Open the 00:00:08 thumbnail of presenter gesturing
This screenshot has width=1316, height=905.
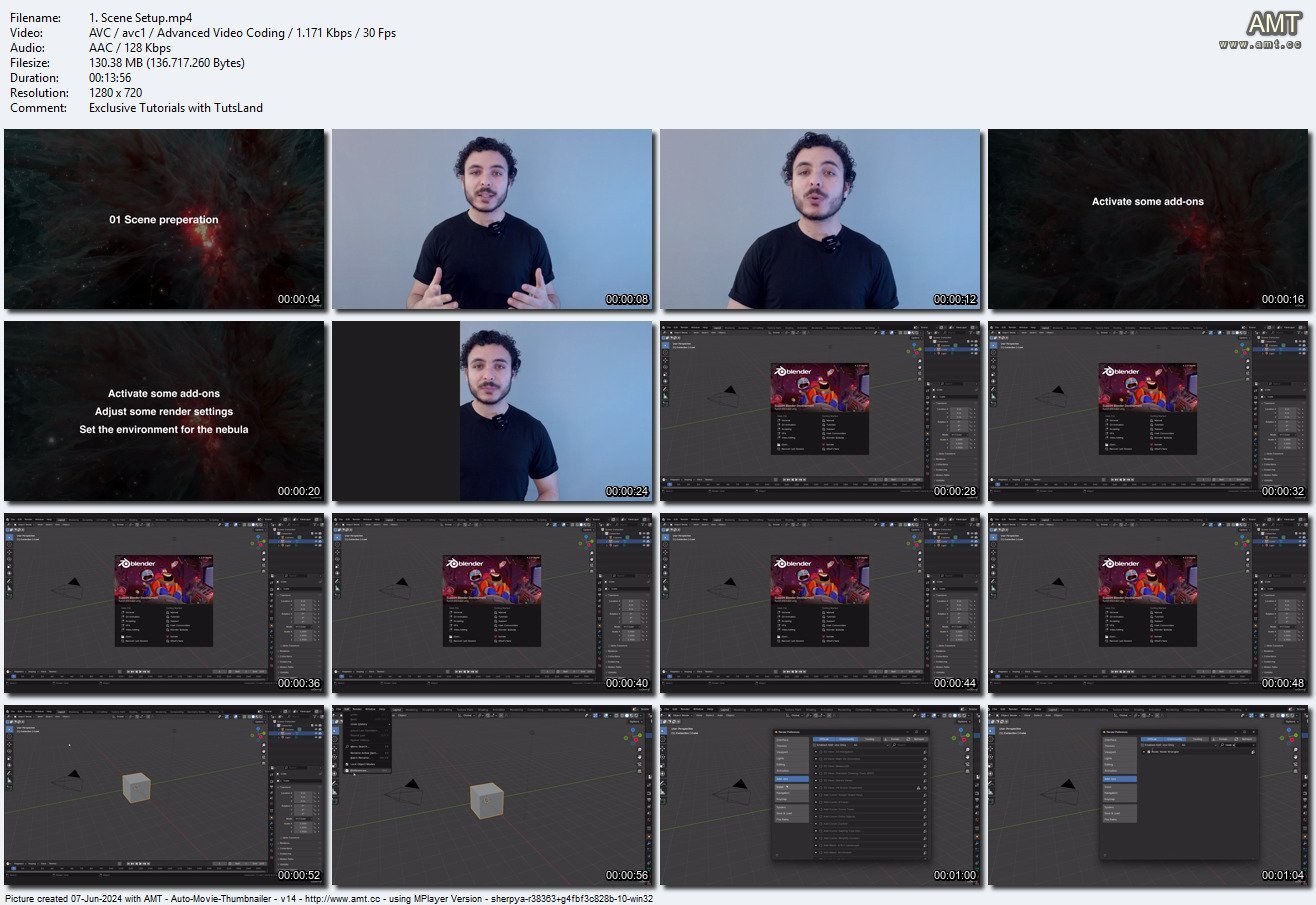pyautogui.click(x=492, y=219)
